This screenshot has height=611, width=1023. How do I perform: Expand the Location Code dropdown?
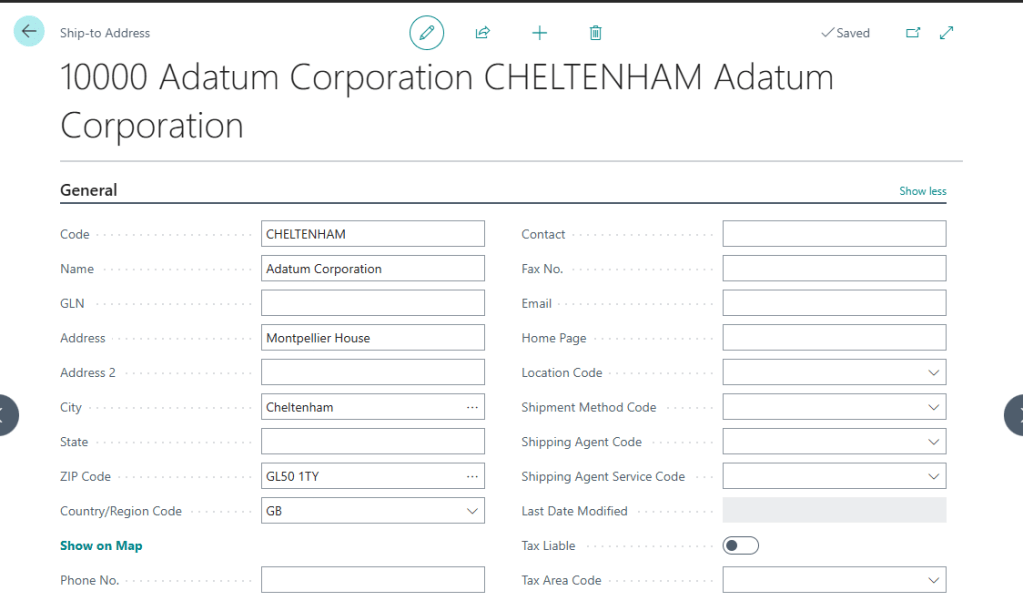point(933,373)
